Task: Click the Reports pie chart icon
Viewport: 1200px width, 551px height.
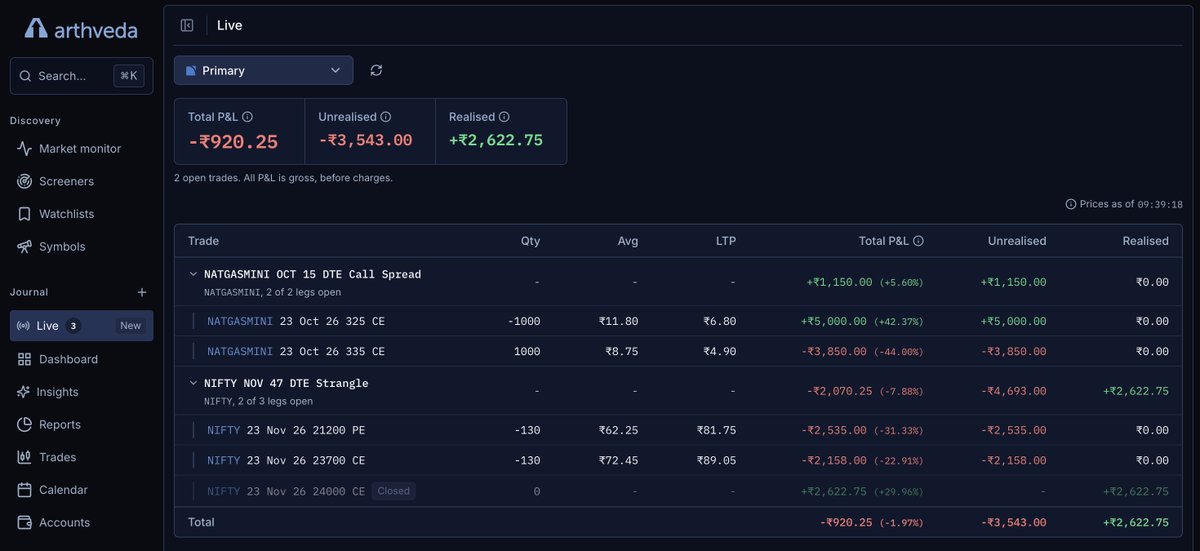Action: point(25,424)
